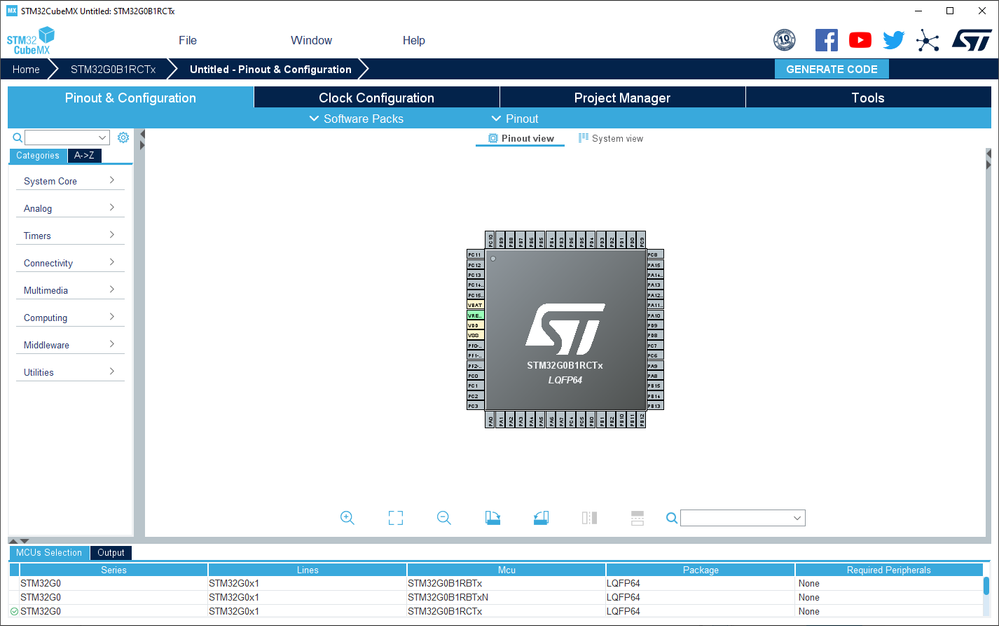Open the File menu

[187, 40]
